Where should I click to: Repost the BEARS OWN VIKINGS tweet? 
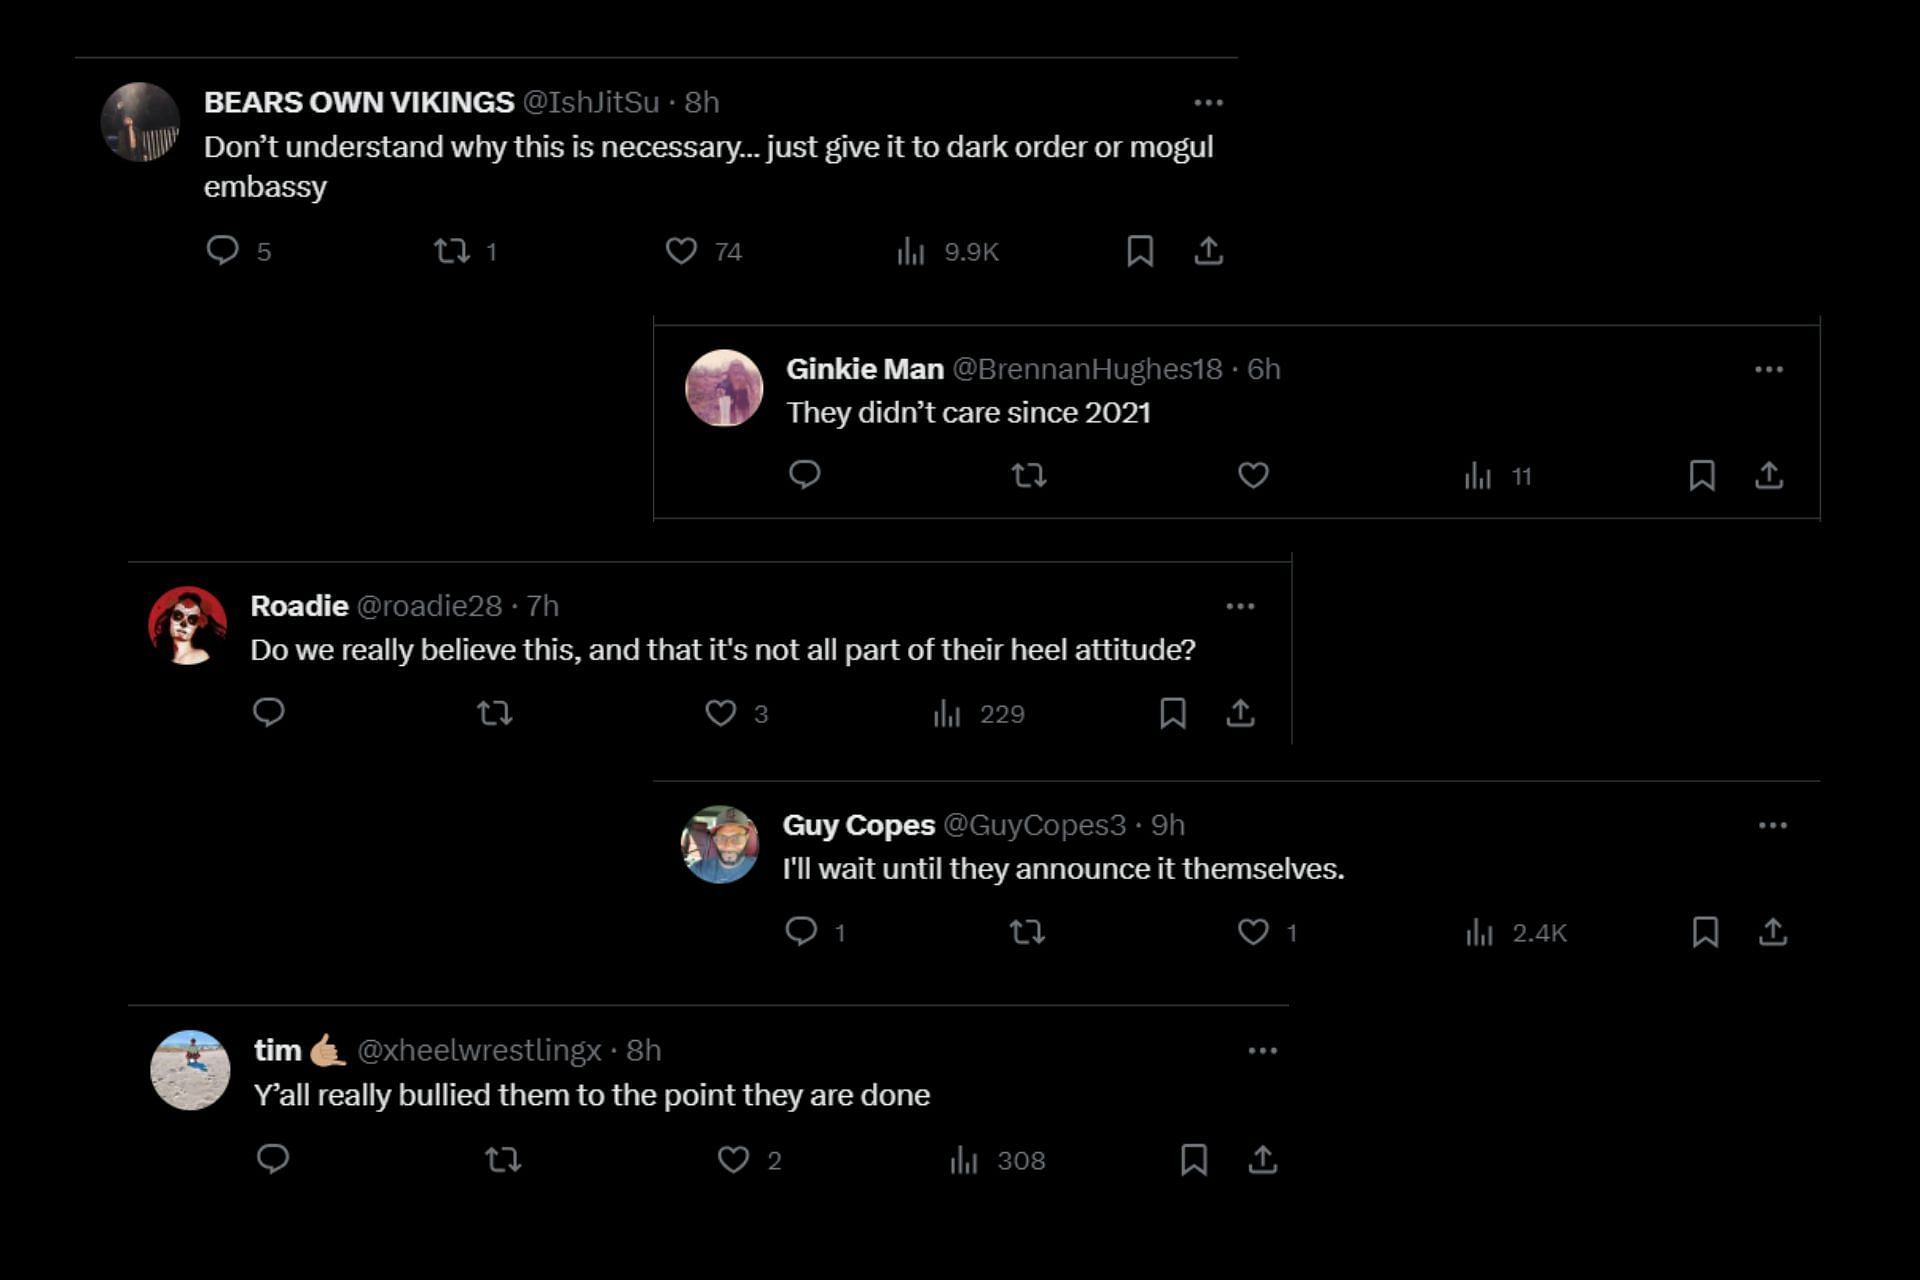click(x=452, y=250)
